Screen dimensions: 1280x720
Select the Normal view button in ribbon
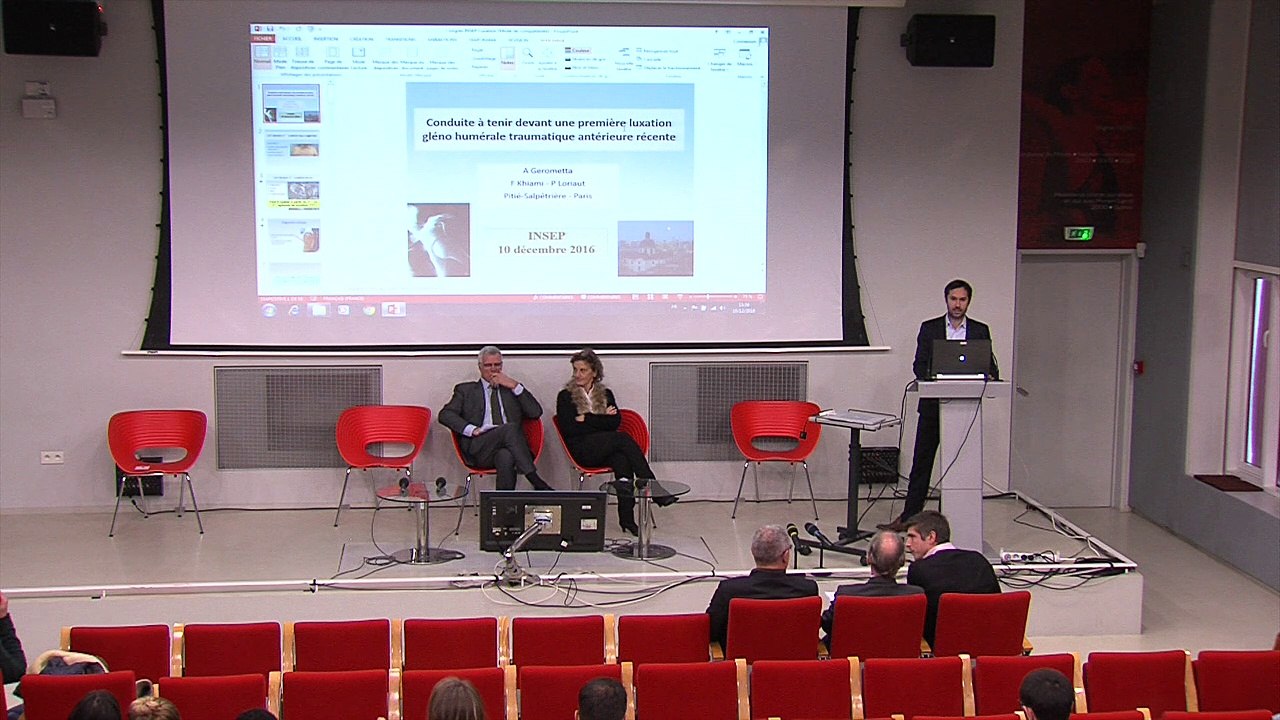261,55
